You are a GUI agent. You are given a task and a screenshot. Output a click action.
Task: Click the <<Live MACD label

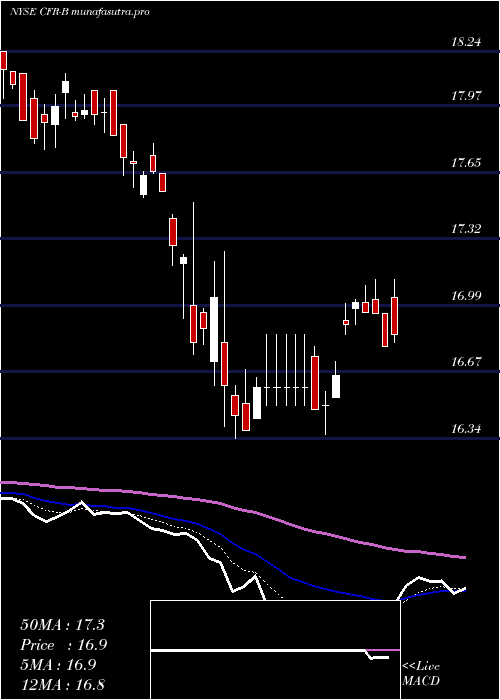[x=421, y=674]
